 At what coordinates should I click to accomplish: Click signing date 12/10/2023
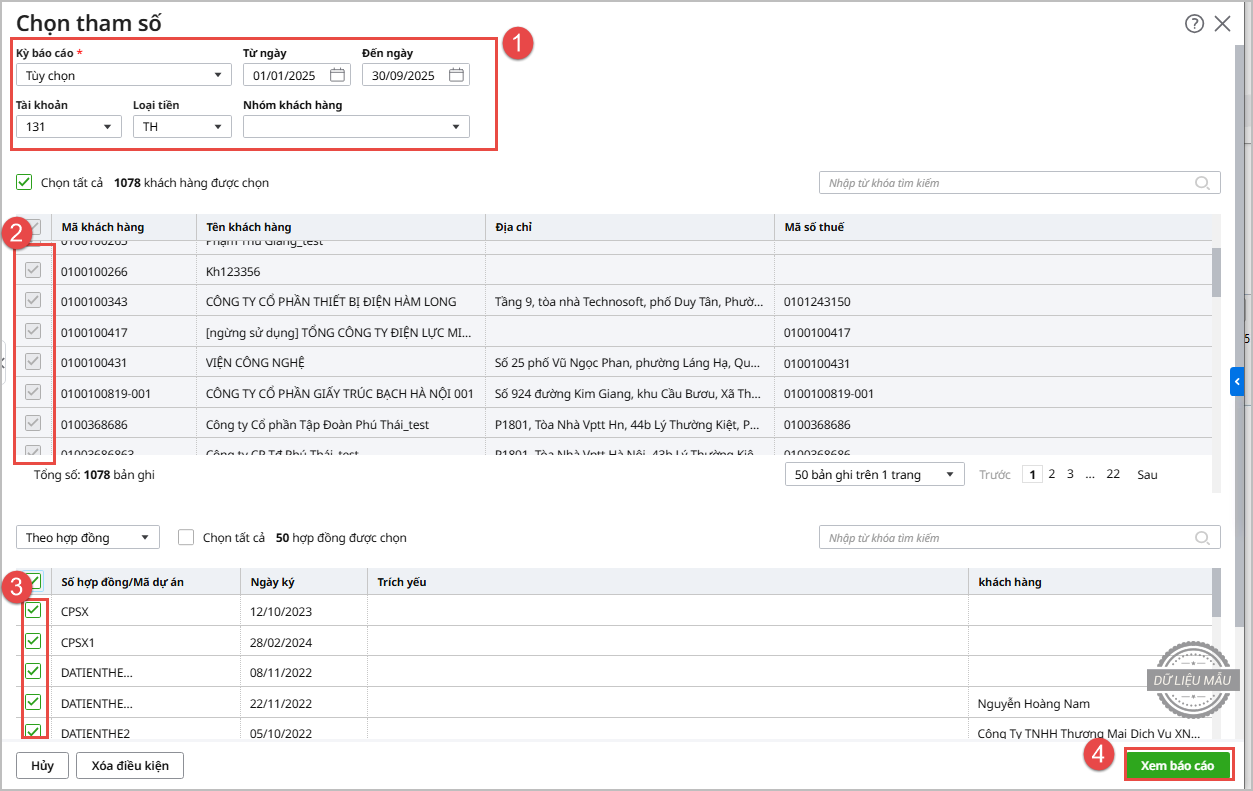(280, 611)
